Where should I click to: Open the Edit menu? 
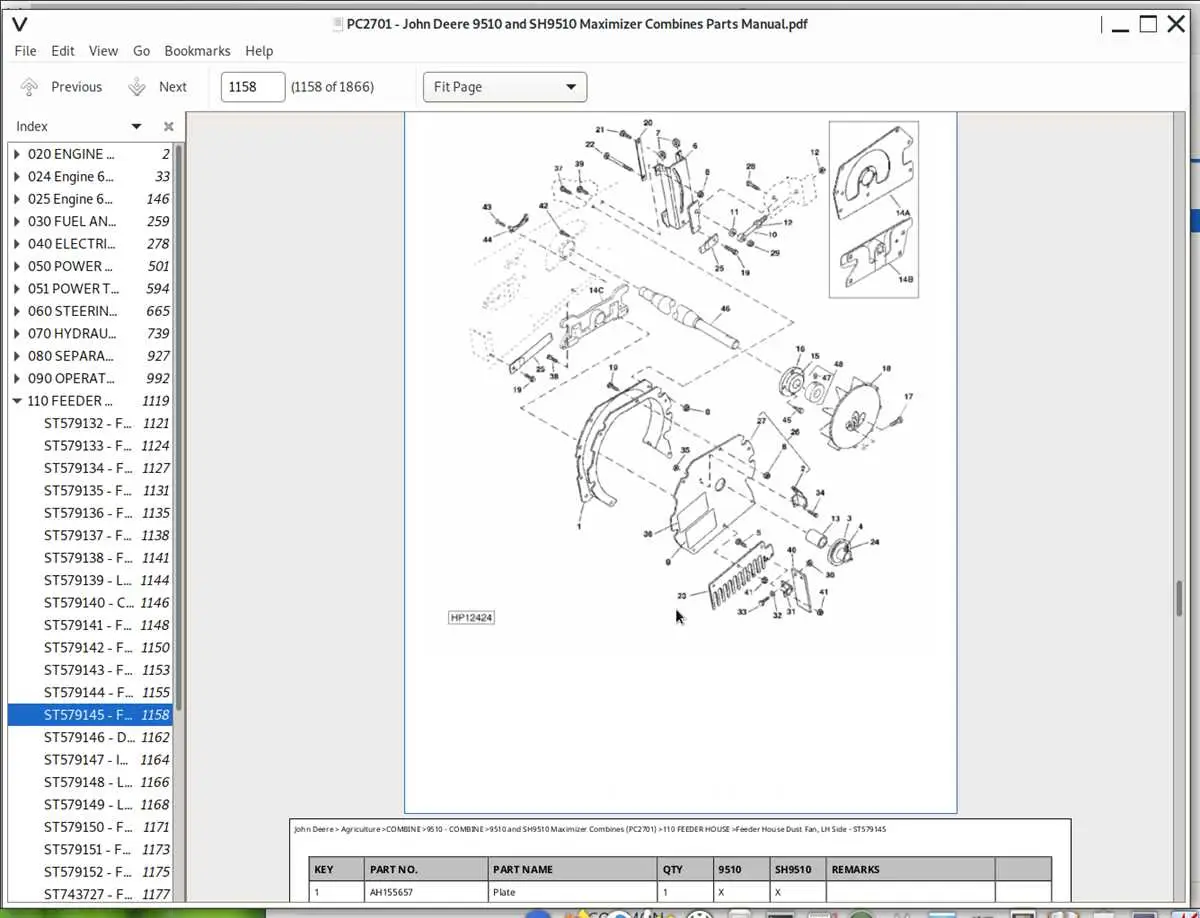tap(63, 51)
